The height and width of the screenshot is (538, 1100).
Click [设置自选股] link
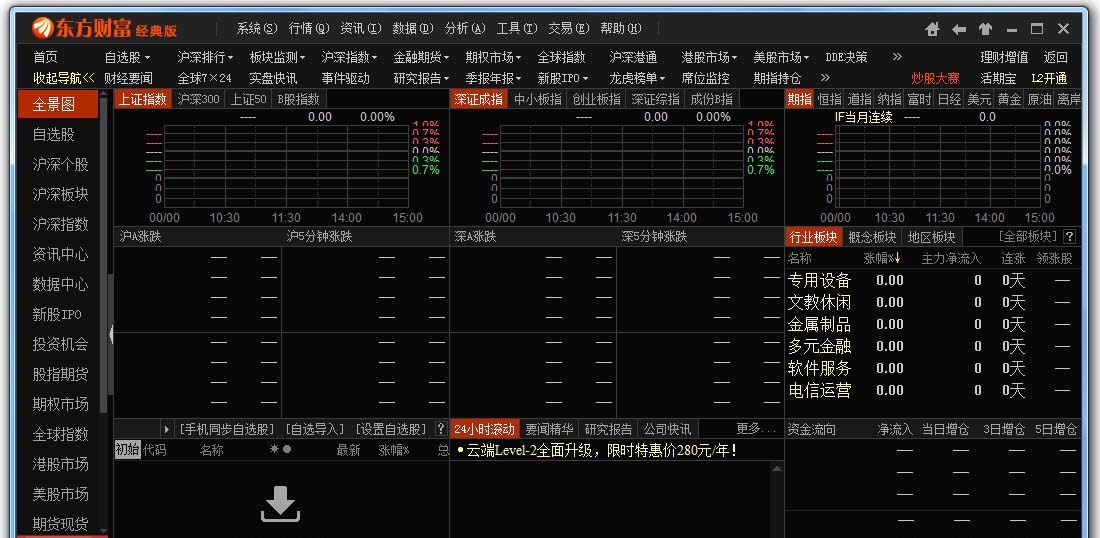(391, 429)
